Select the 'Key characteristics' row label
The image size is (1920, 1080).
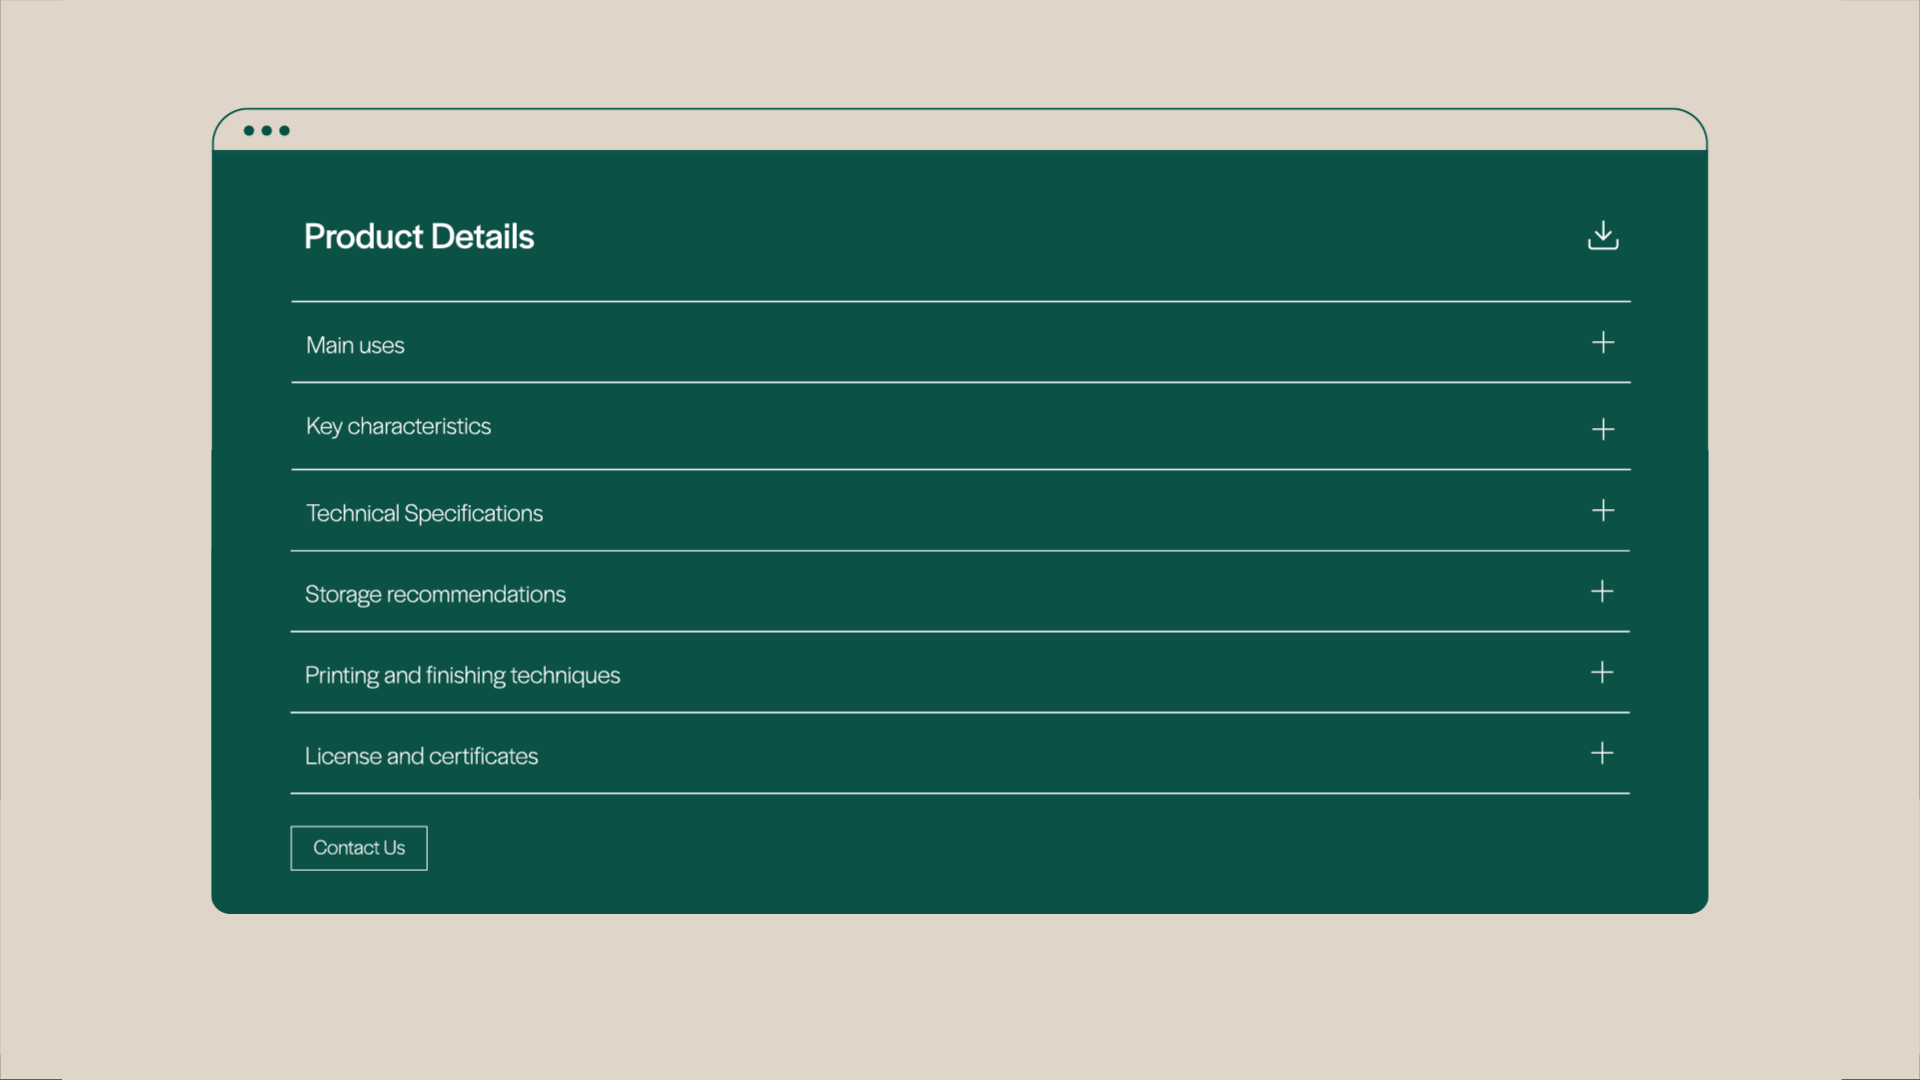398,427
